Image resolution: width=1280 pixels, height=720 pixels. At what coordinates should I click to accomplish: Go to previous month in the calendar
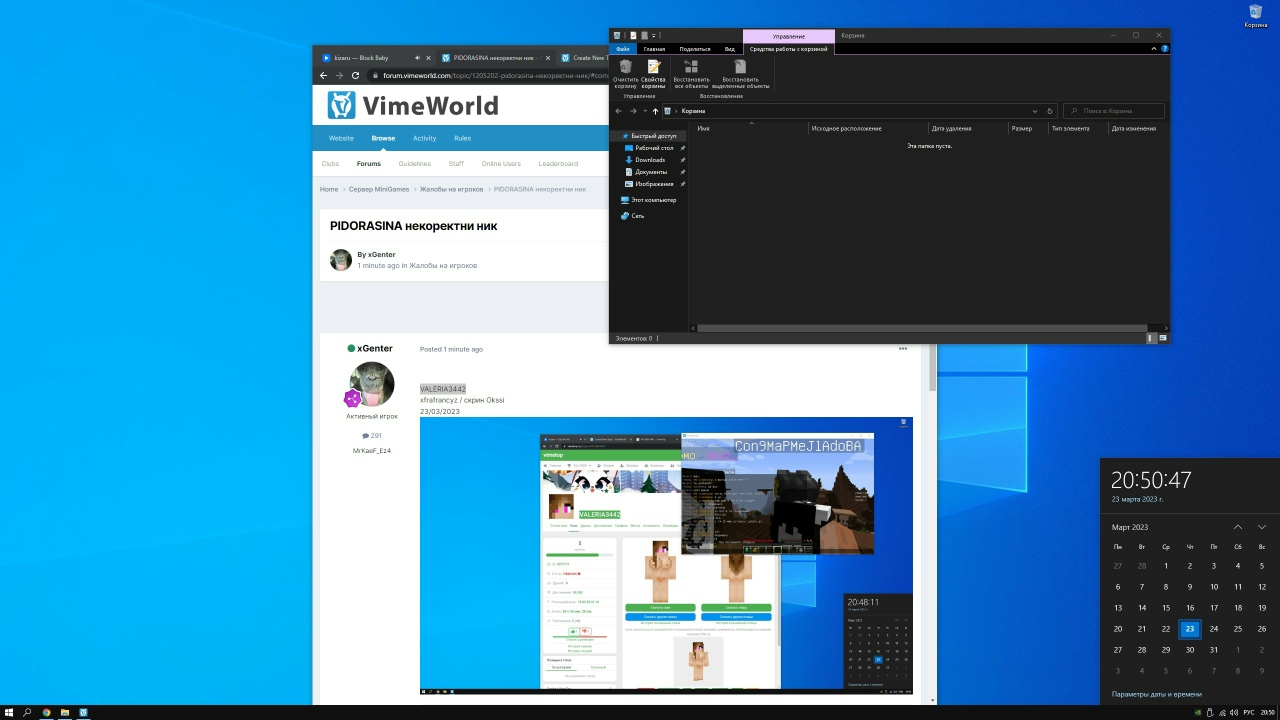point(1237,527)
